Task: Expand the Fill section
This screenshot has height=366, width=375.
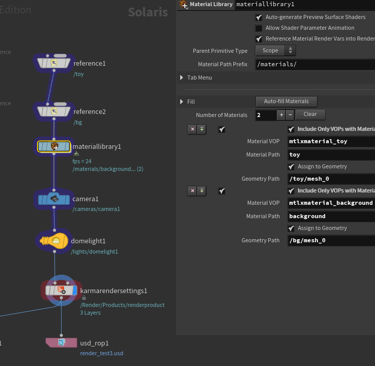Action: click(181, 101)
